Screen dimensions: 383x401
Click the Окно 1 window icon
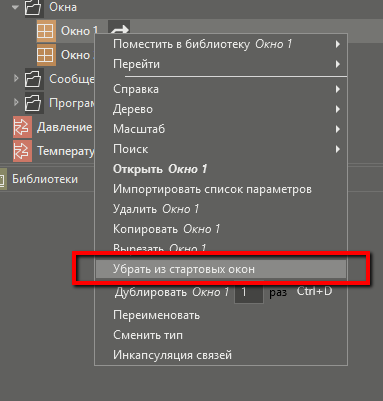click(46, 31)
